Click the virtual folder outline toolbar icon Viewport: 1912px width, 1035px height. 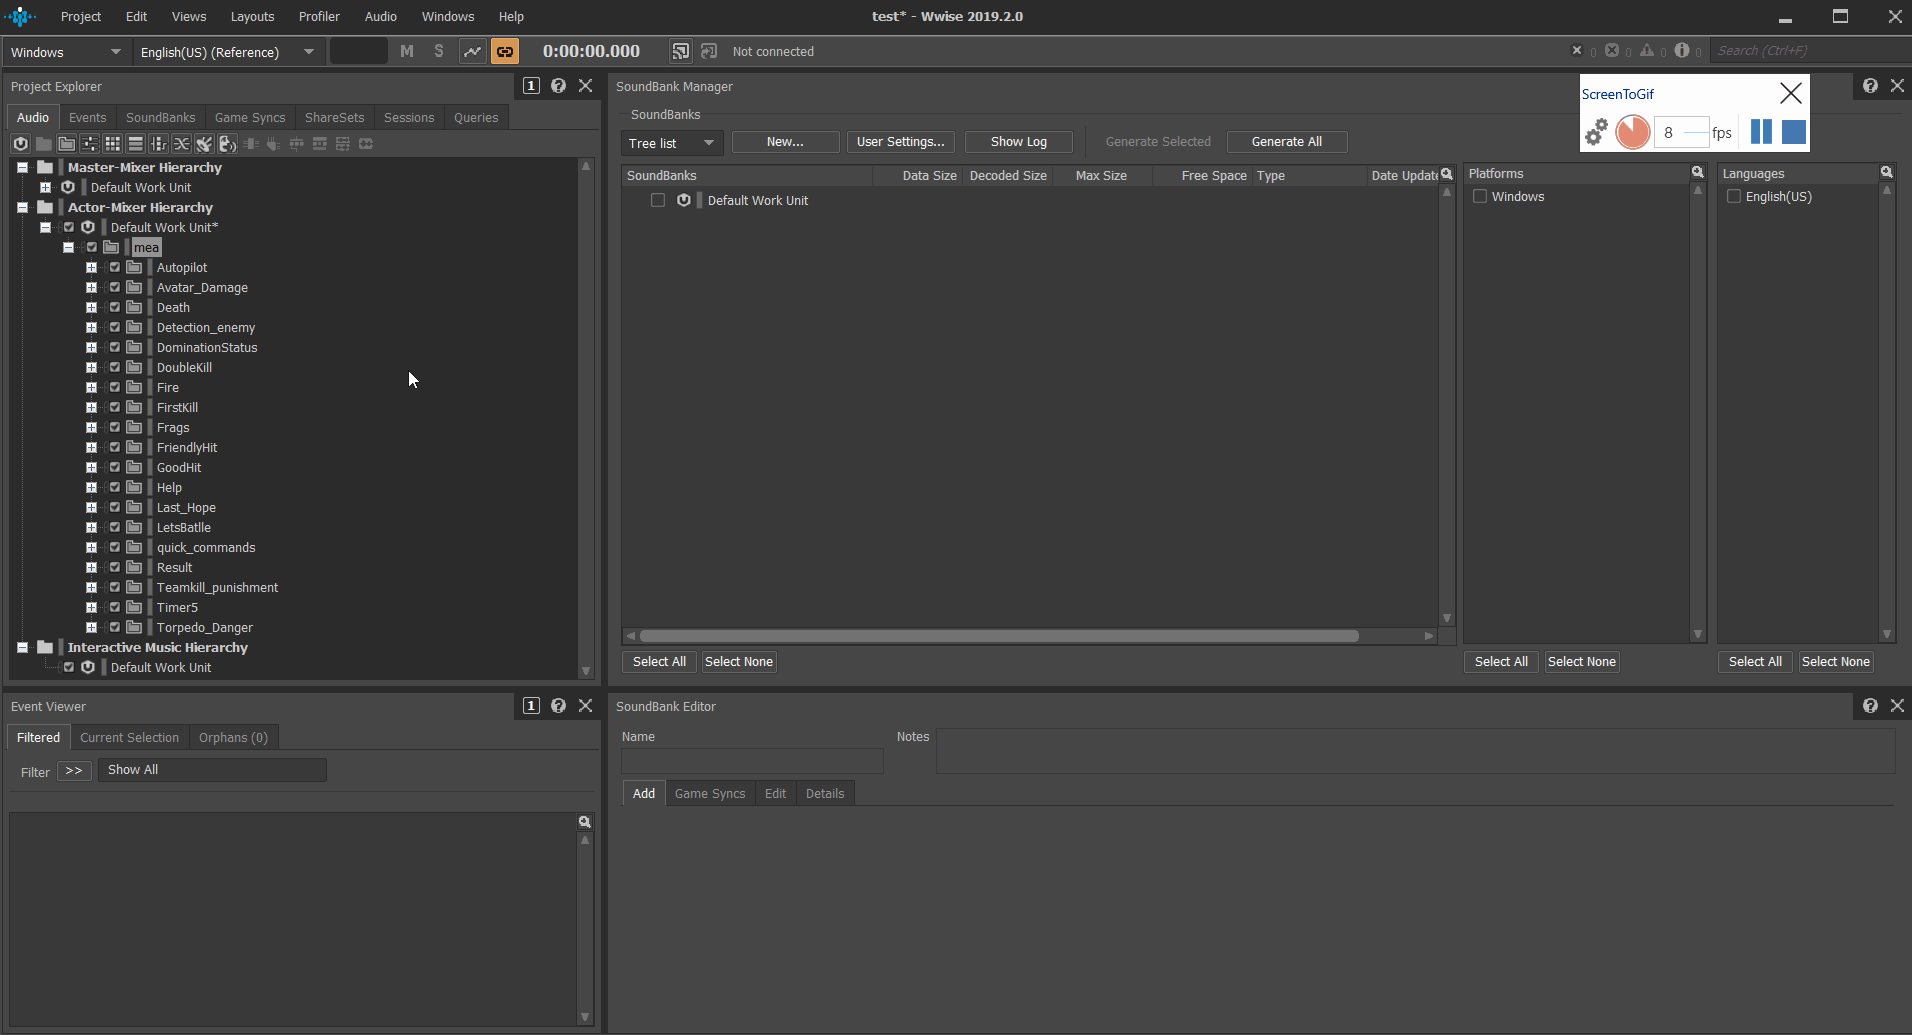pyautogui.click(x=66, y=144)
